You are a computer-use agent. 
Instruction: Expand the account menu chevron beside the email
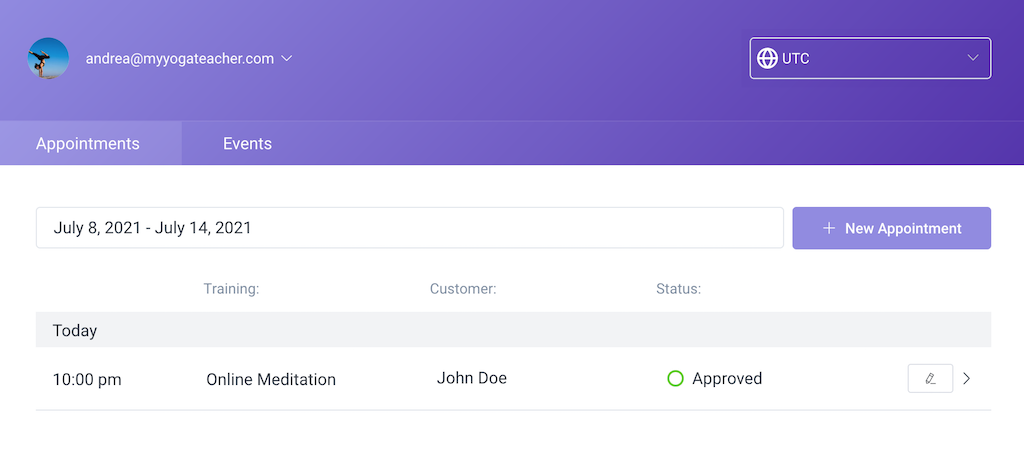click(x=287, y=58)
